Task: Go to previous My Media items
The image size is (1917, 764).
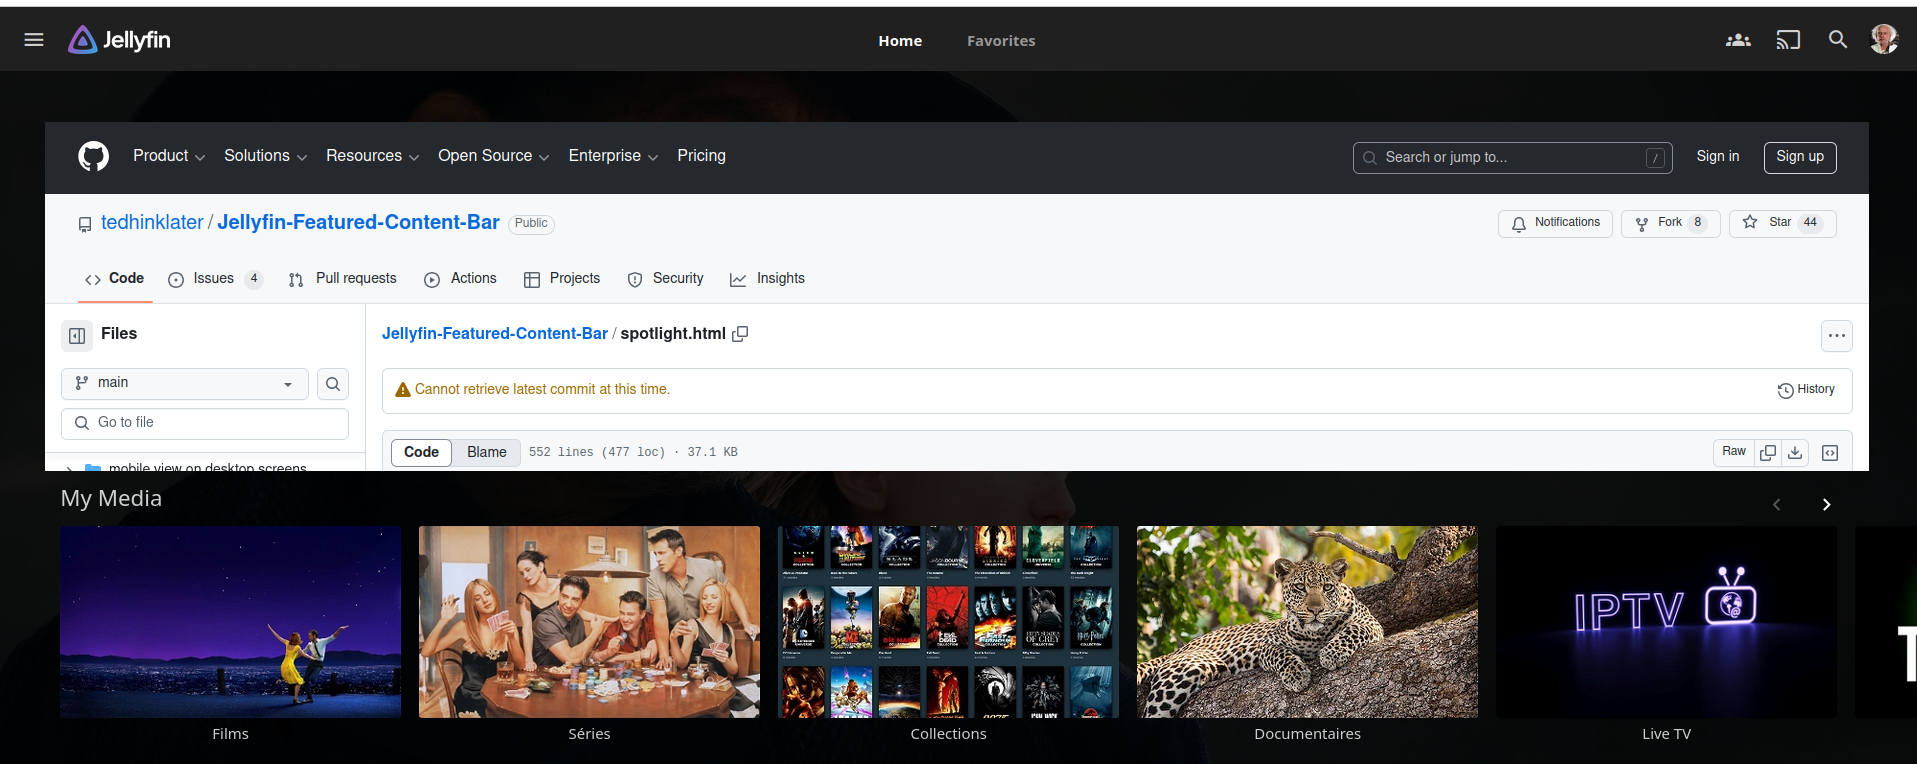Action: pyautogui.click(x=1777, y=504)
